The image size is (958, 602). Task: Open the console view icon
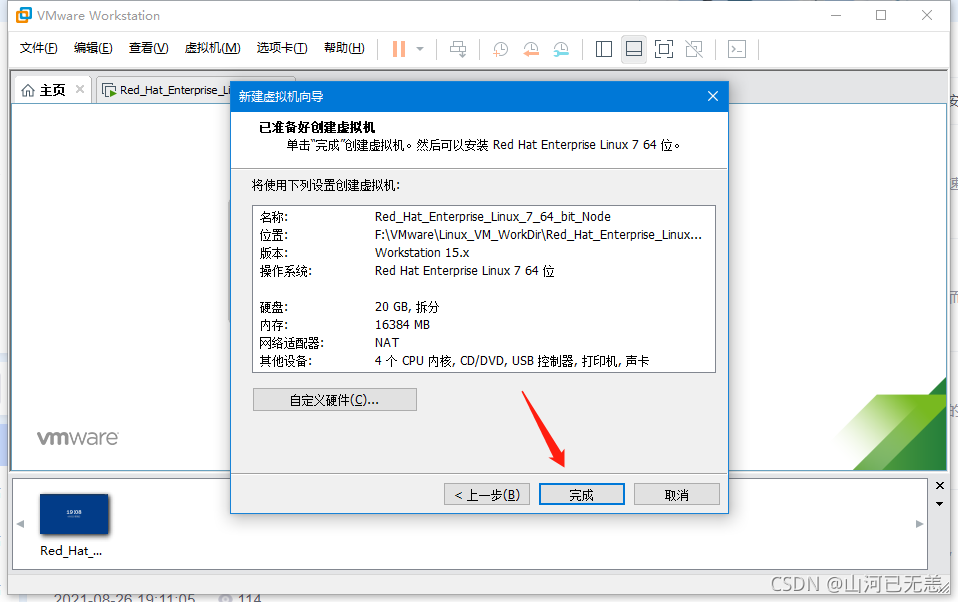(737, 49)
